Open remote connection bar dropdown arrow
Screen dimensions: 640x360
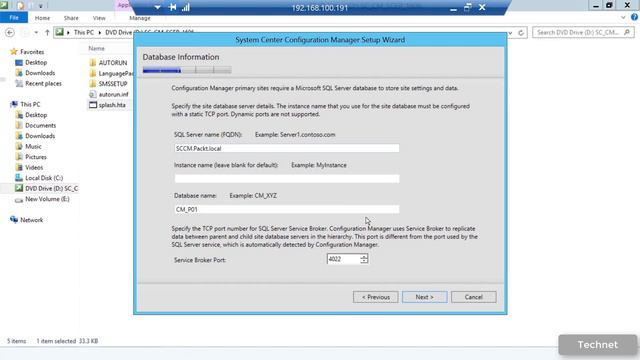158,7
